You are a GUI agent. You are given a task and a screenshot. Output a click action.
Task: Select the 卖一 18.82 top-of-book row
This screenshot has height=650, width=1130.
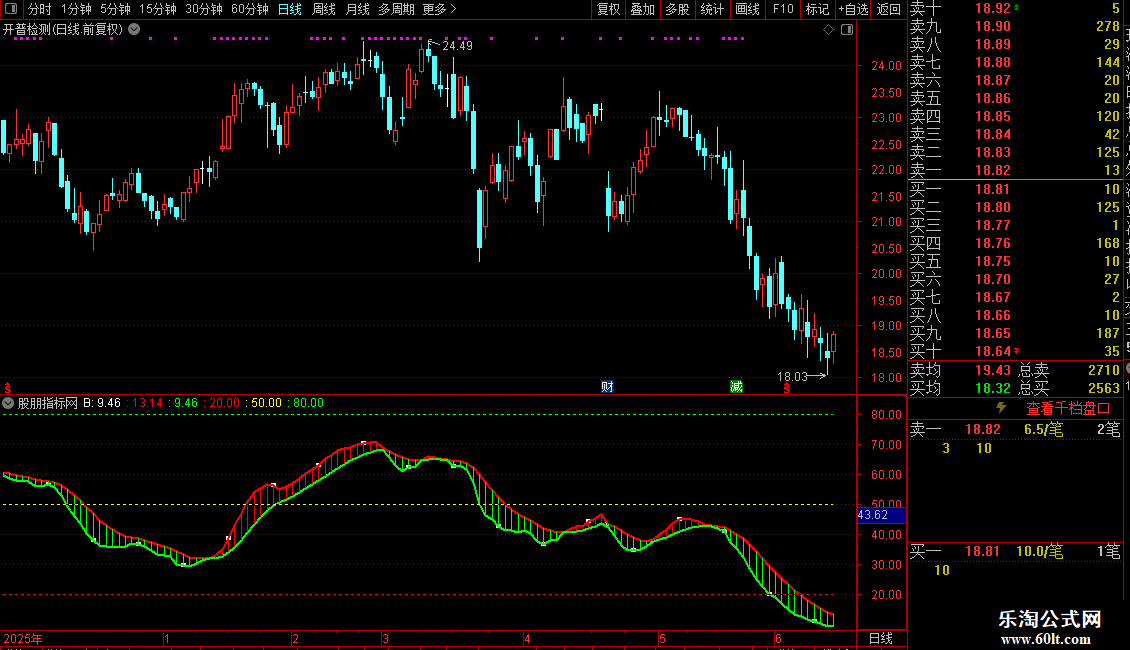pos(1015,170)
